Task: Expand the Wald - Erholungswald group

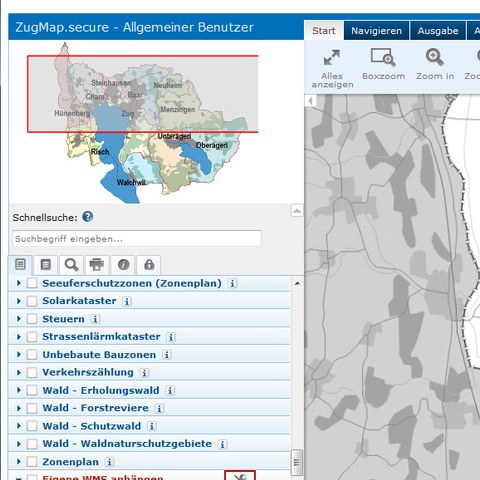Action: pyautogui.click(x=19, y=390)
